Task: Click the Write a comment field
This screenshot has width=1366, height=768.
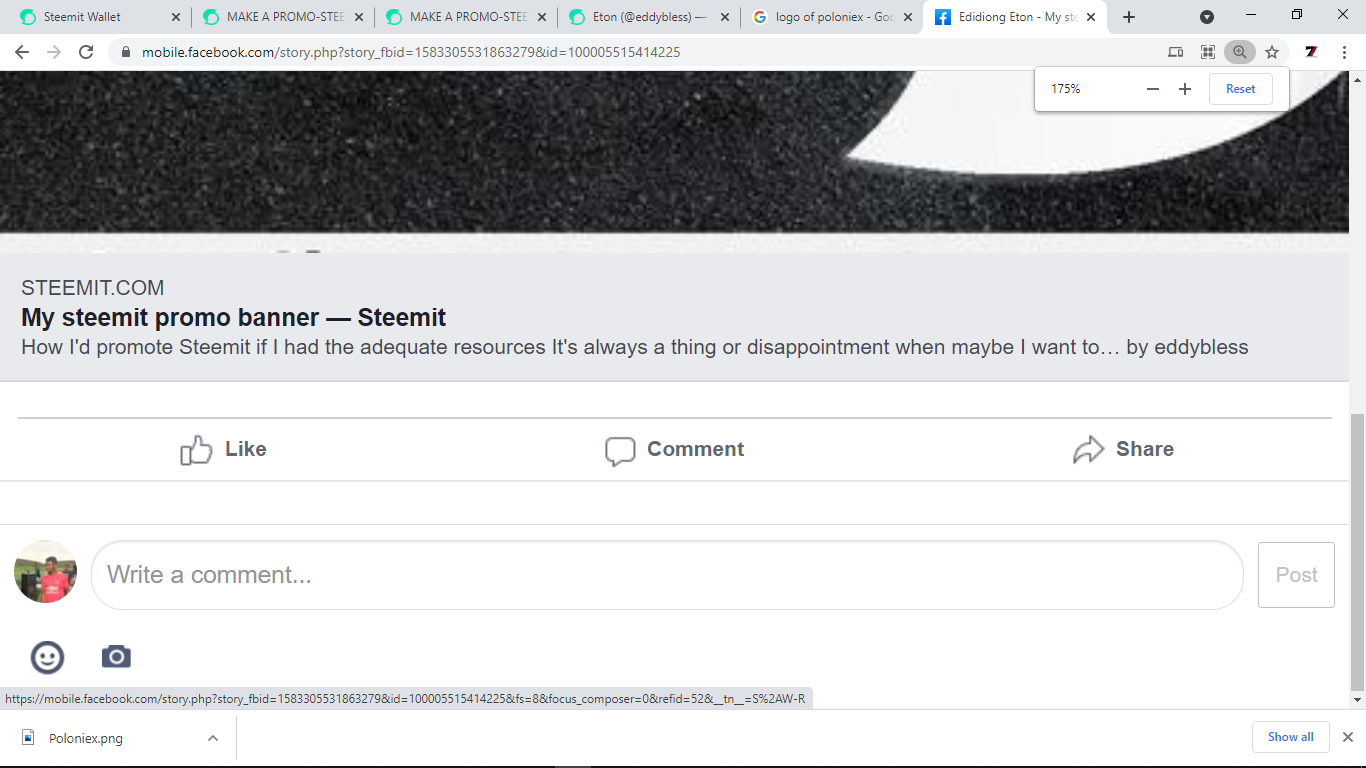Action: pos(667,575)
